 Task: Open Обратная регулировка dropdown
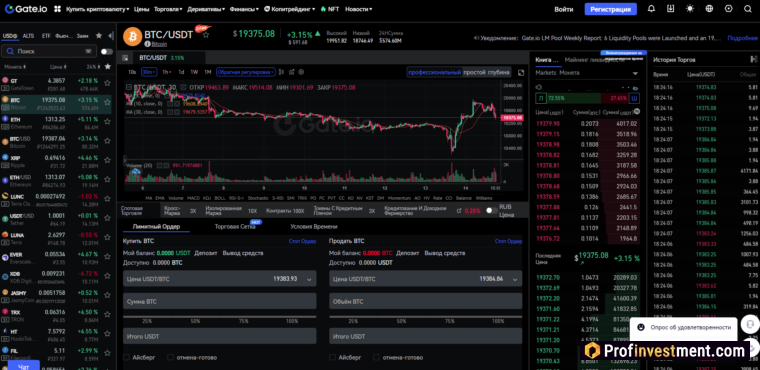(x=246, y=72)
